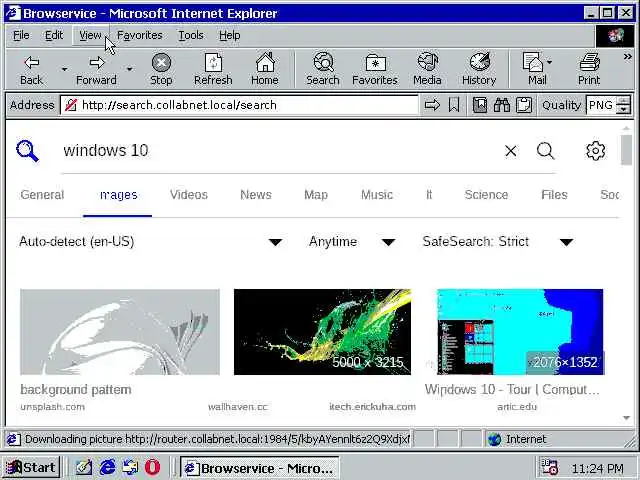640x480 pixels.
Task: Open the Search toolbar pane
Action: (323, 69)
